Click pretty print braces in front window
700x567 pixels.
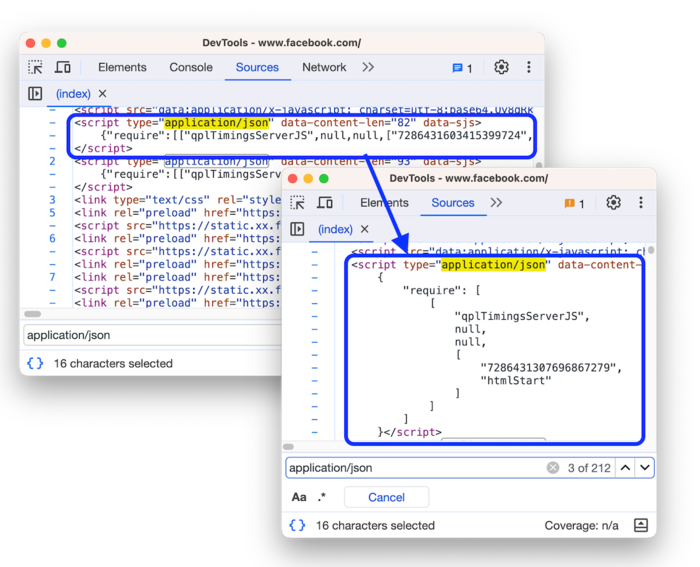(297, 525)
